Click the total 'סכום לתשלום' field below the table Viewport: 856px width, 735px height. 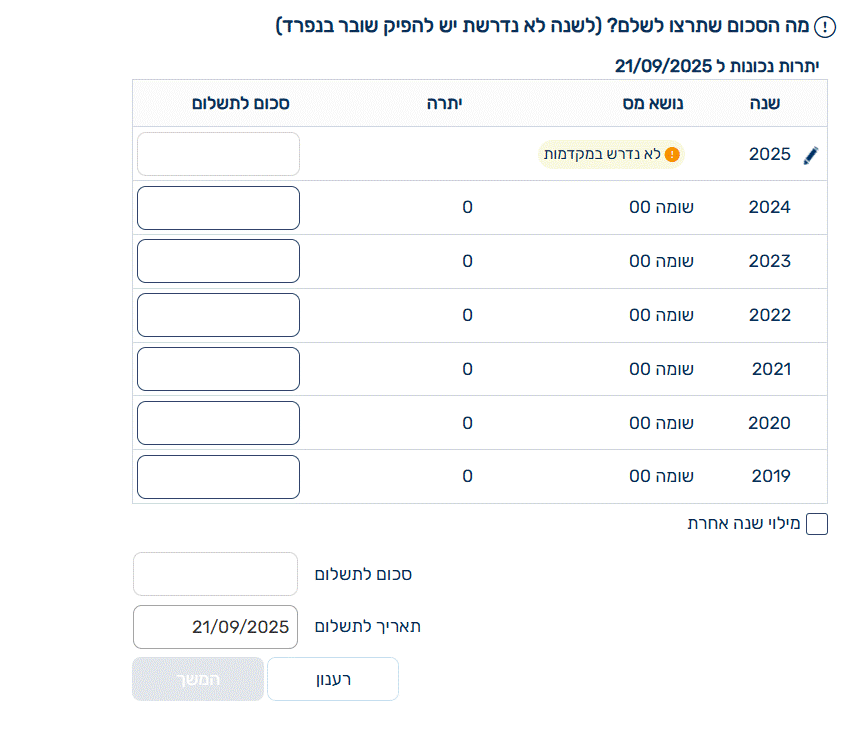(x=215, y=574)
